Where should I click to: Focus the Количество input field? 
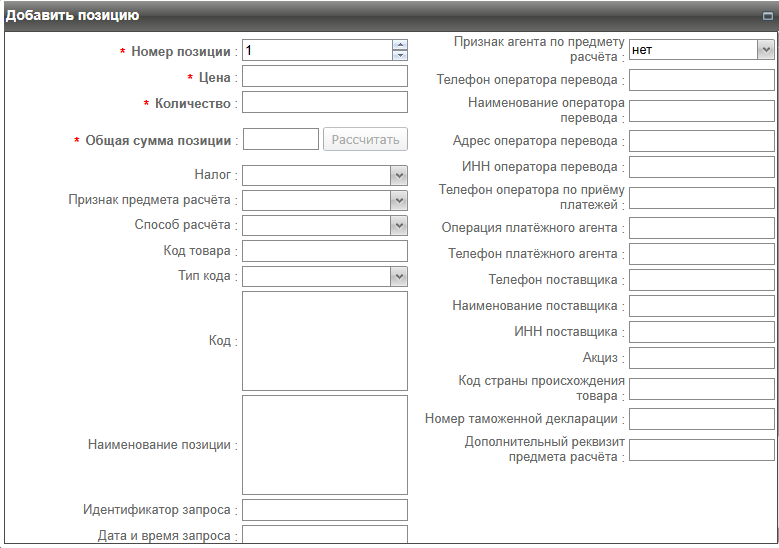click(x=325, y=102)
